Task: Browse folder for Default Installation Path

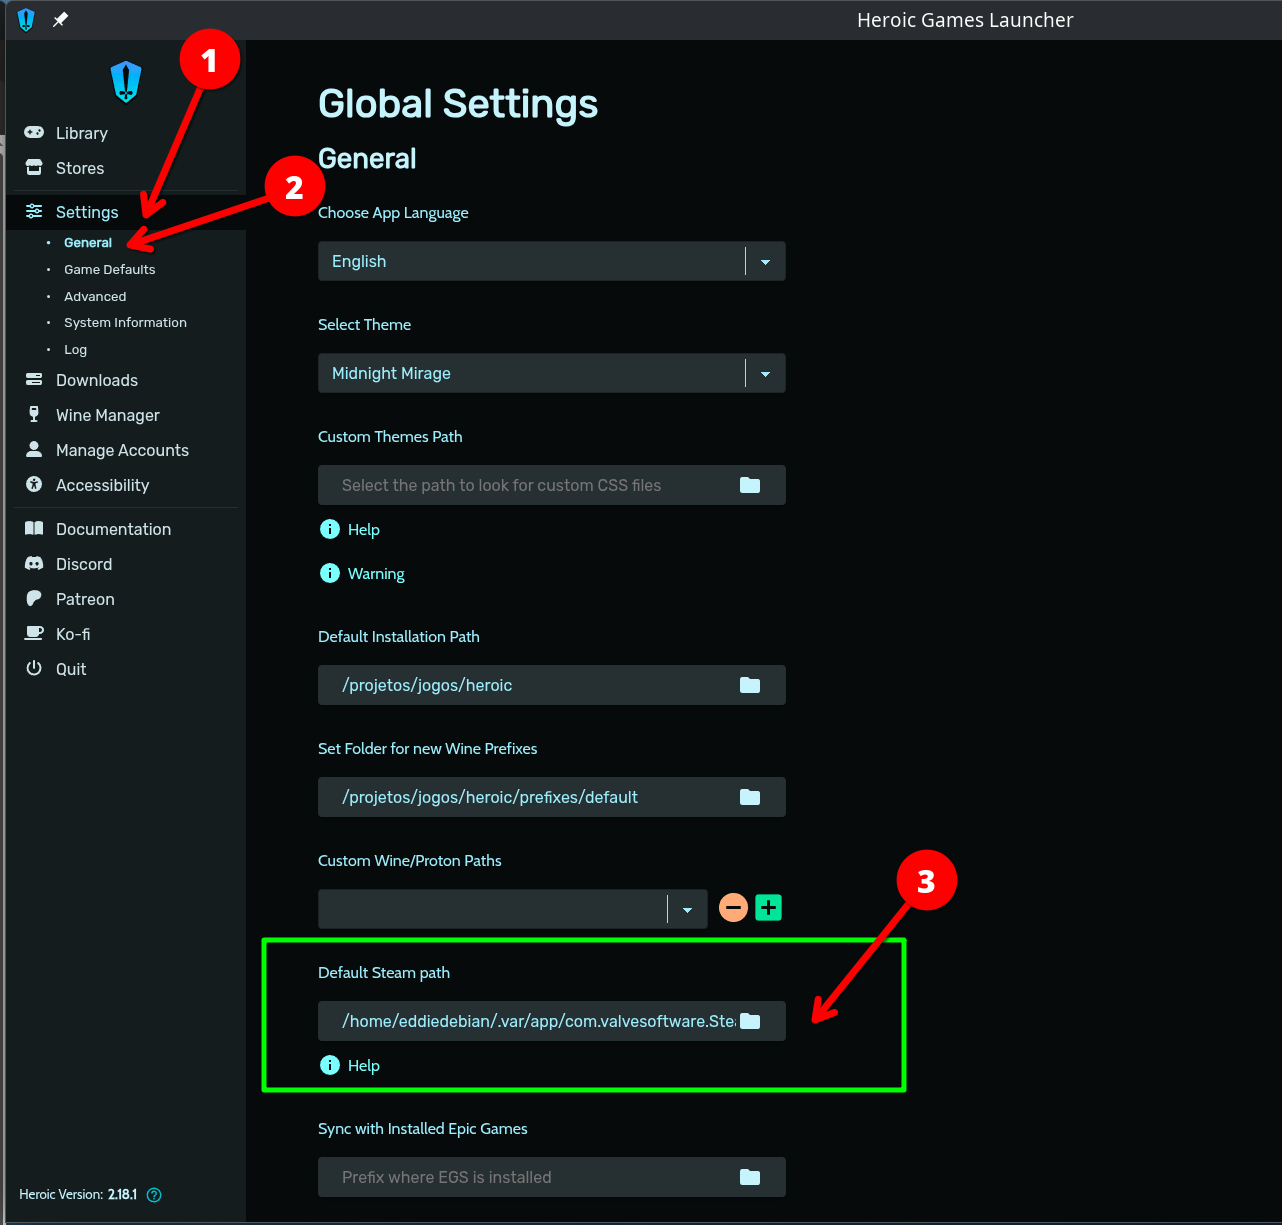Action: point(749,685)
